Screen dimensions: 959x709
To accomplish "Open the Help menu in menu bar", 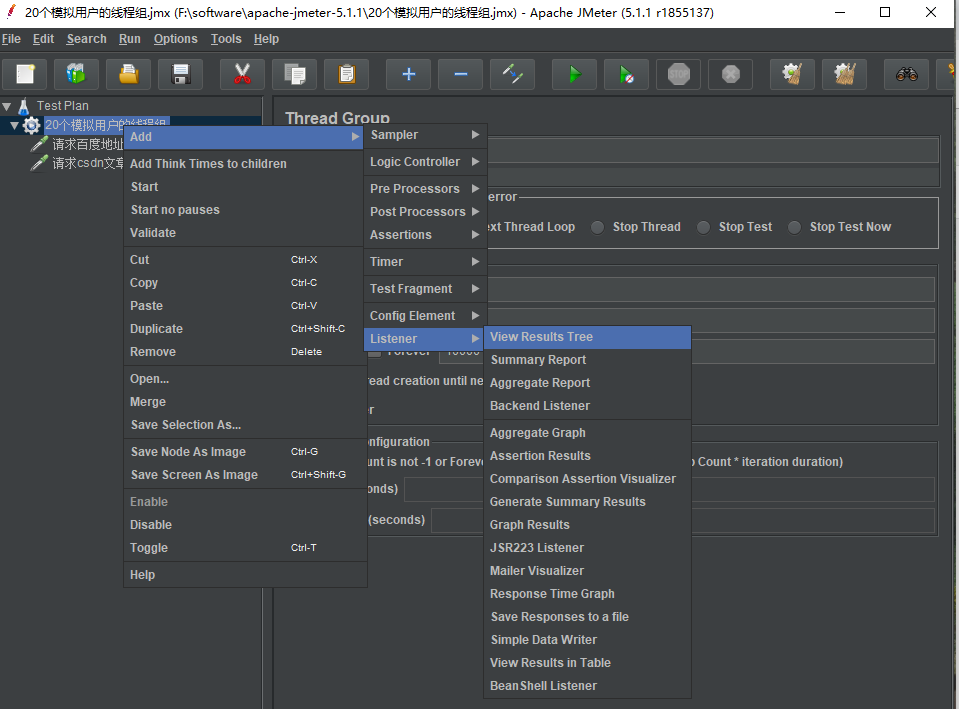I will pyautogui.click(x=266, y=39).
